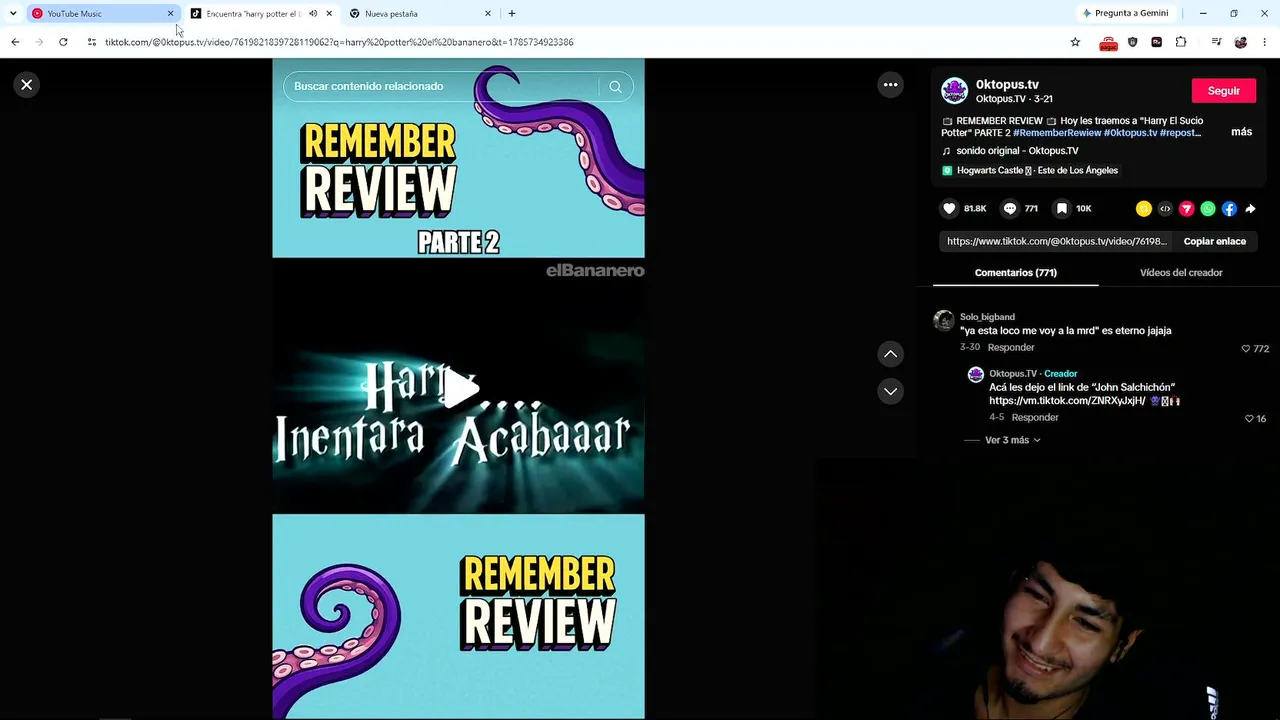Viewport: 1280px width, 720px height.
Task: Bookmark this page with the star icon
Action: pos(1075,42)
